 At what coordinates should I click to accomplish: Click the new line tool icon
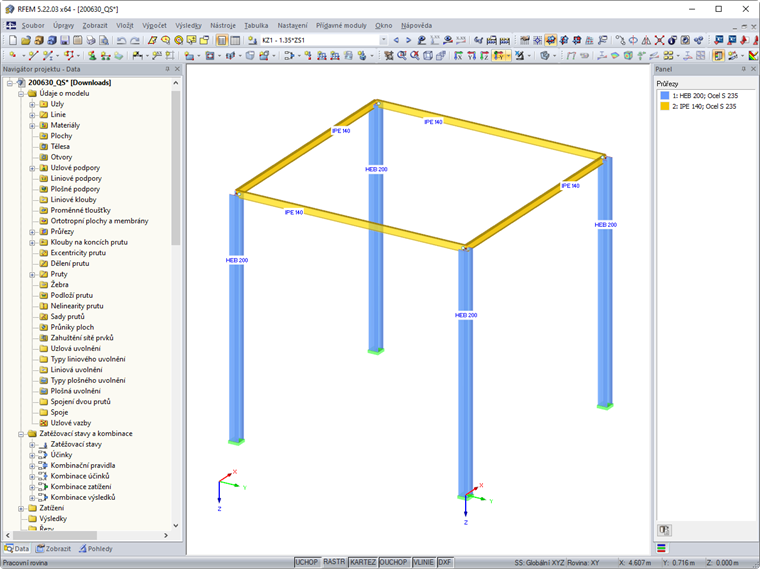tap(32, 56)
